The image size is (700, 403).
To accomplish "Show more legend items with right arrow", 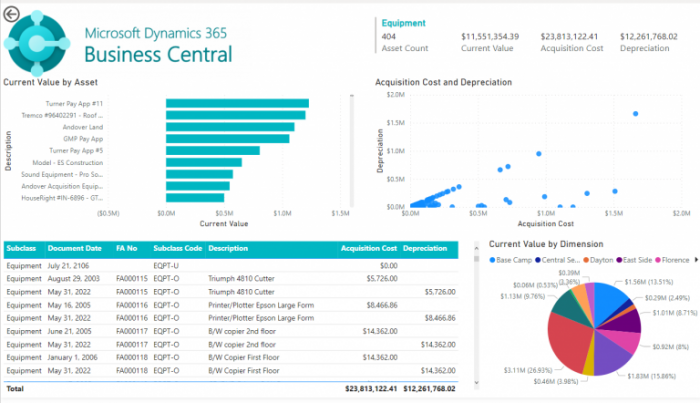I will point(696,260).
